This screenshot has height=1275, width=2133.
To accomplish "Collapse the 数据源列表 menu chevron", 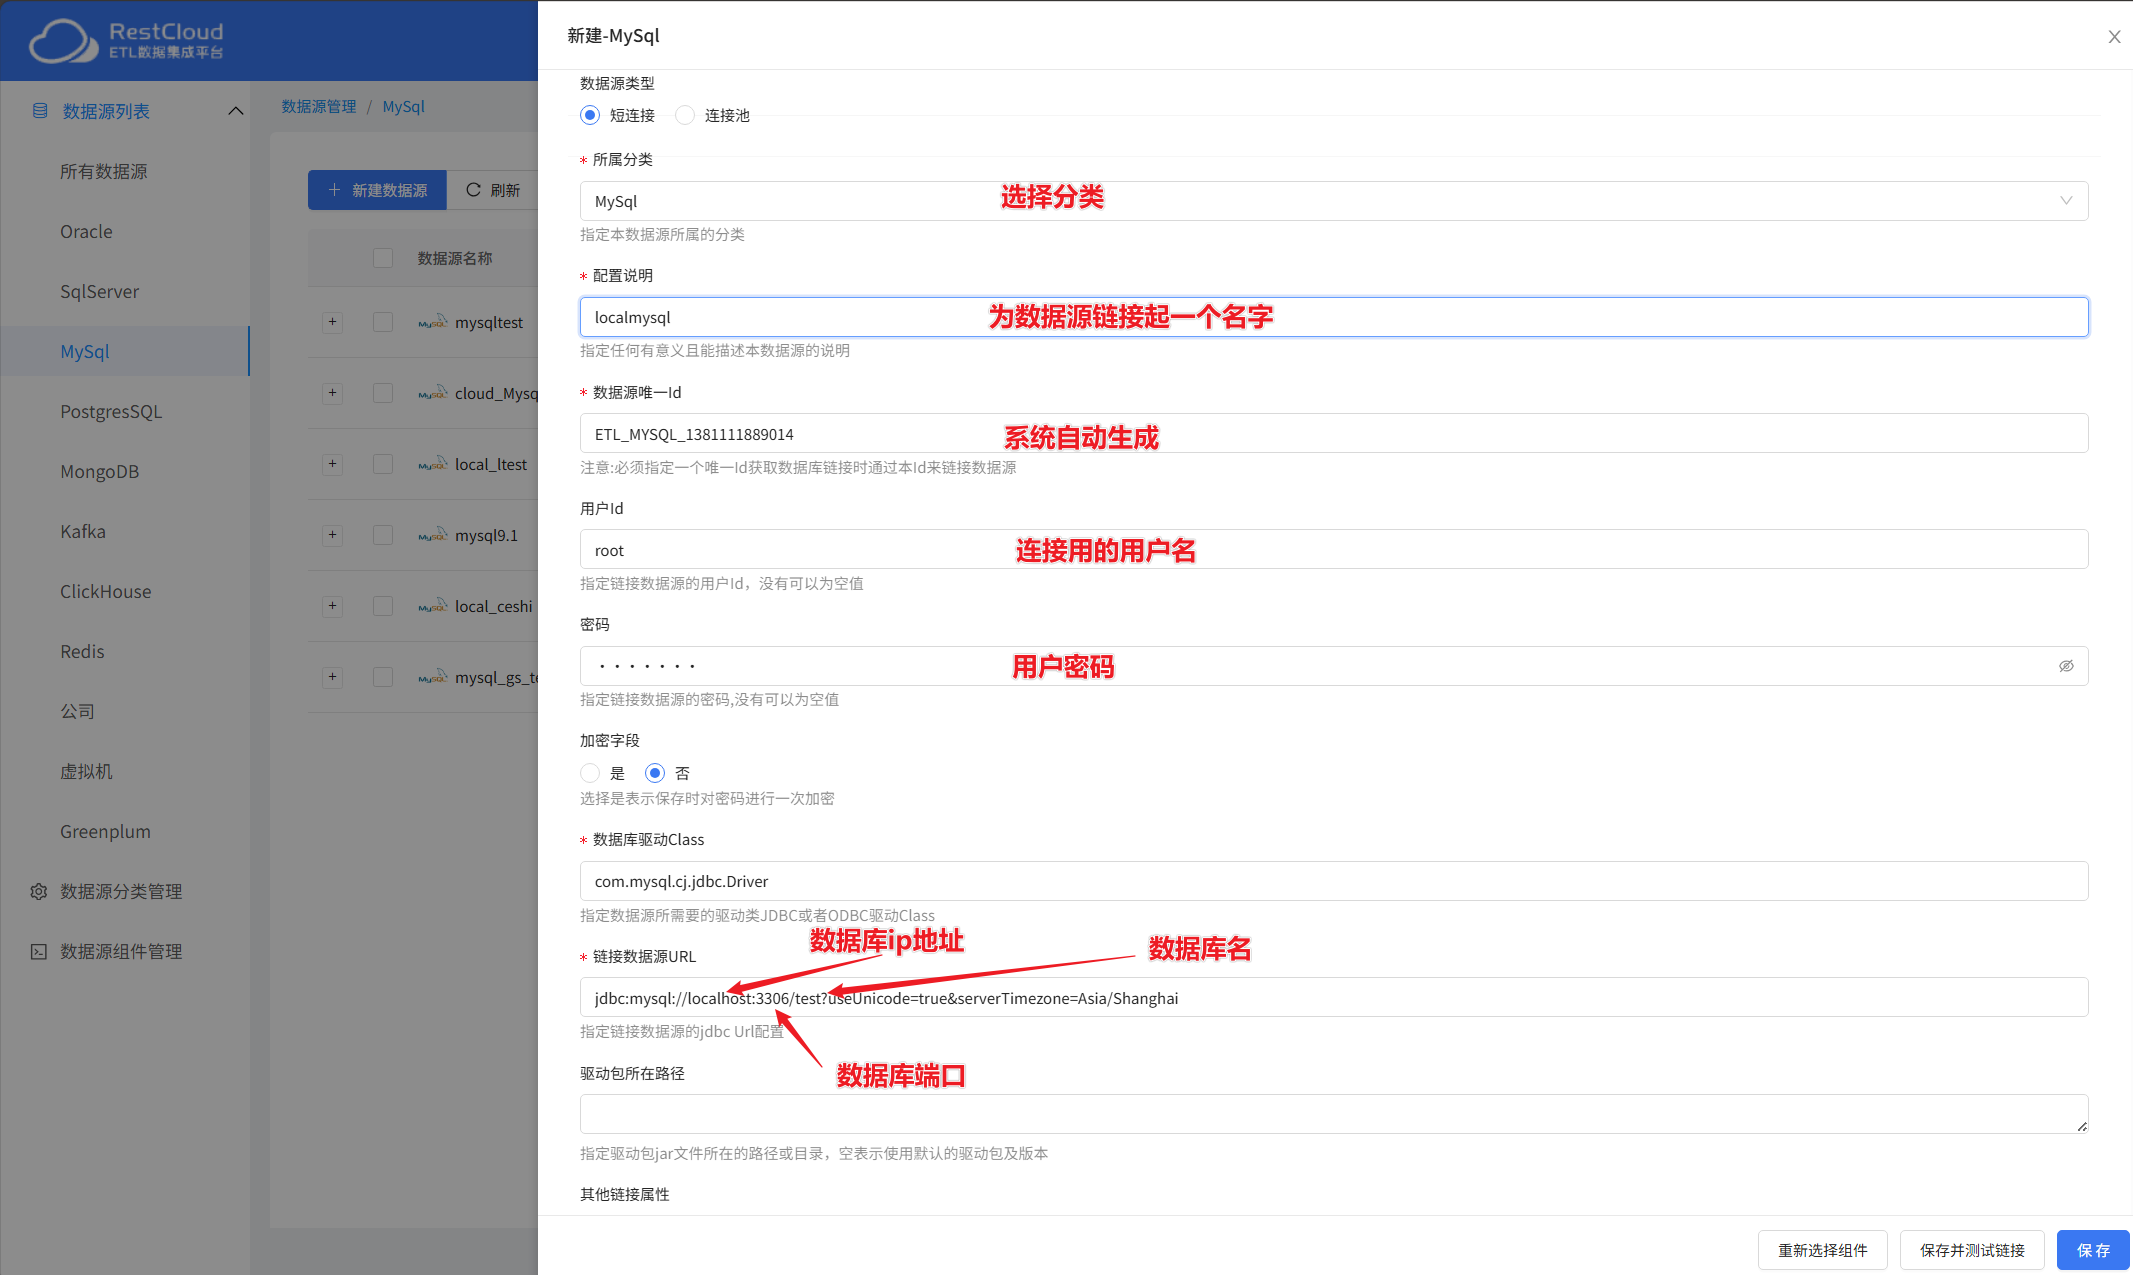I will pos(236,111).
